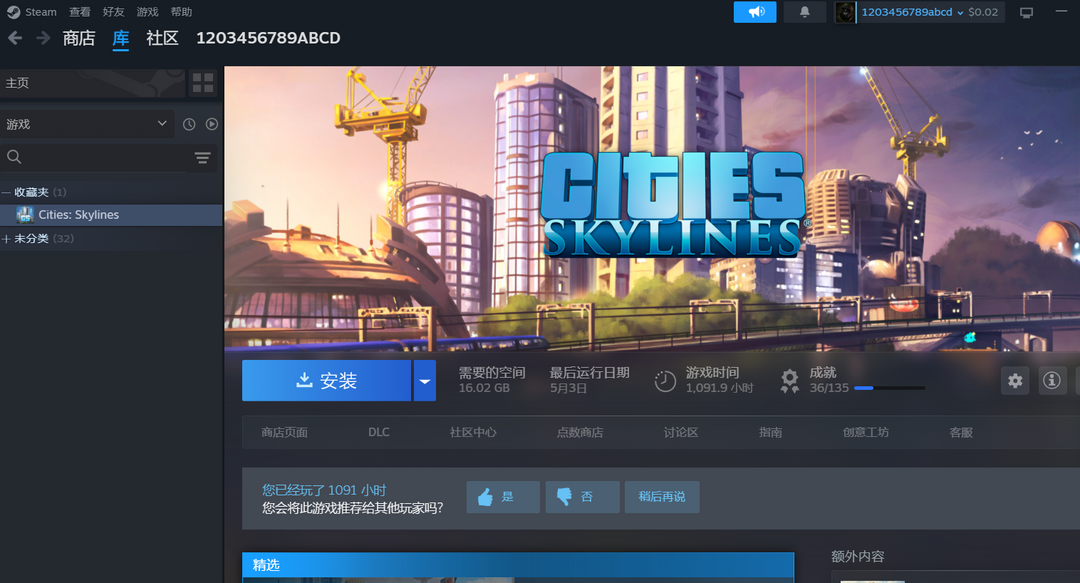This screenshot has width=1080, height=583.
Task: Recommend the game with thumbs up 是
Action: [503, 497]
